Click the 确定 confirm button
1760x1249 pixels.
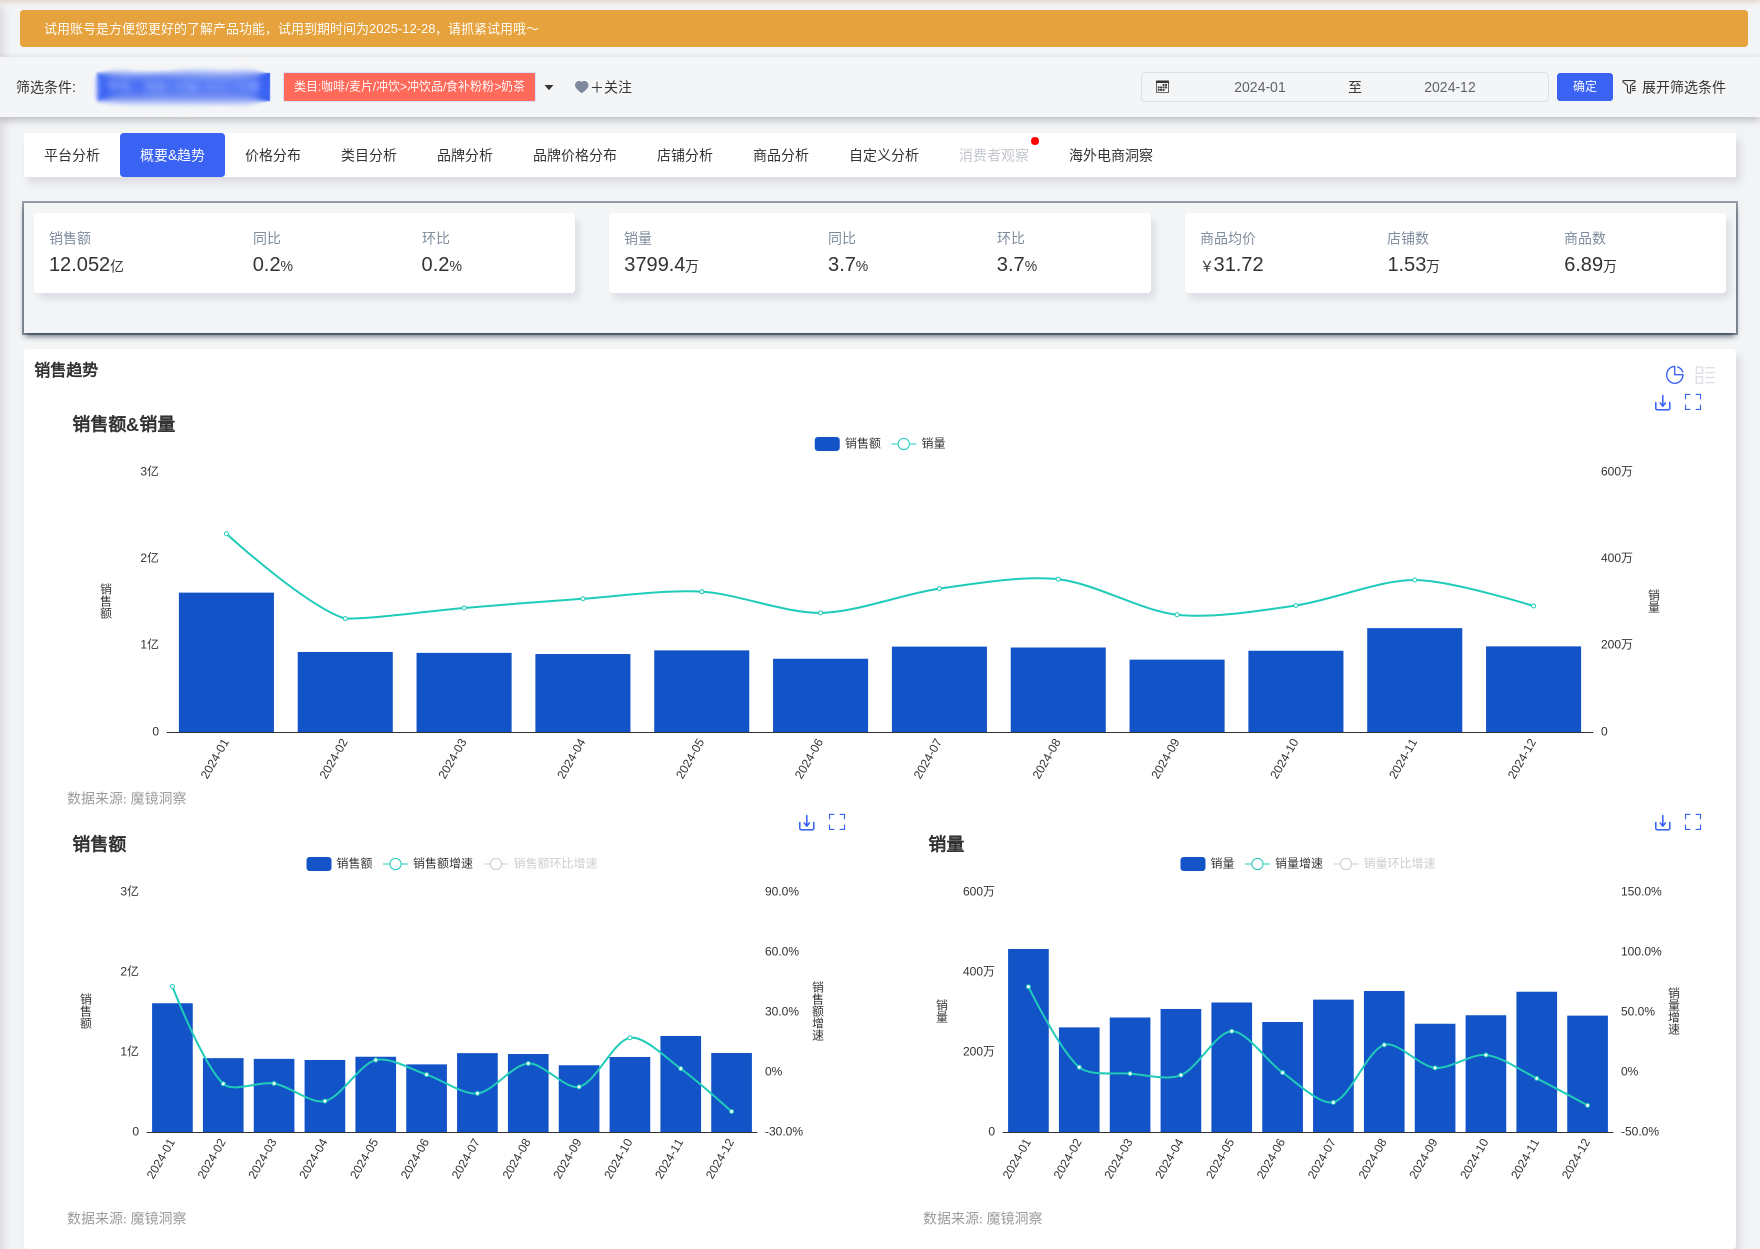click(x=1584, y=87)
